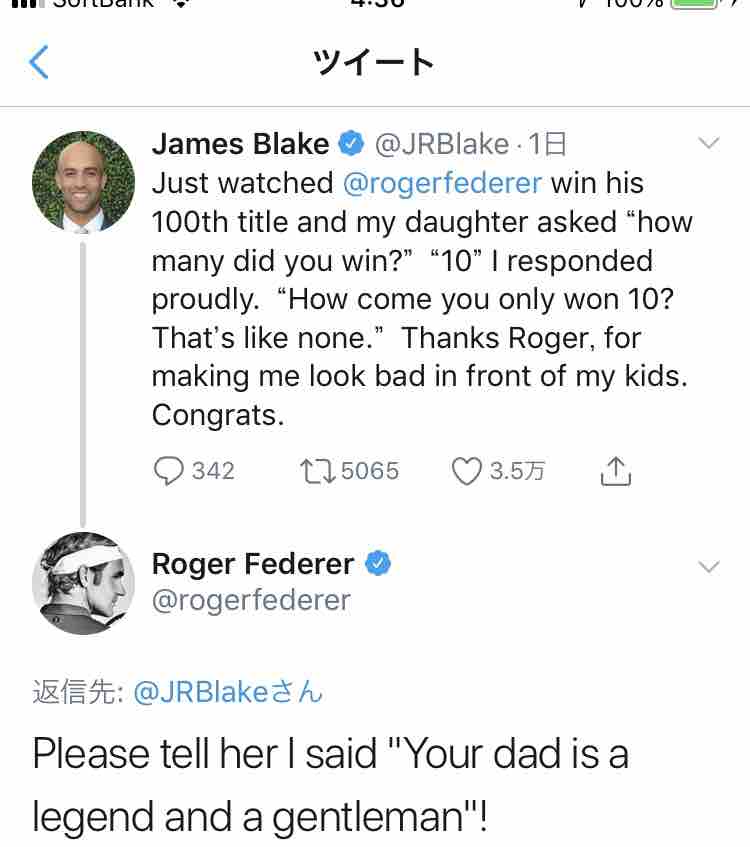
Task: Share James Blake's tweet
Action: [615, 470]
